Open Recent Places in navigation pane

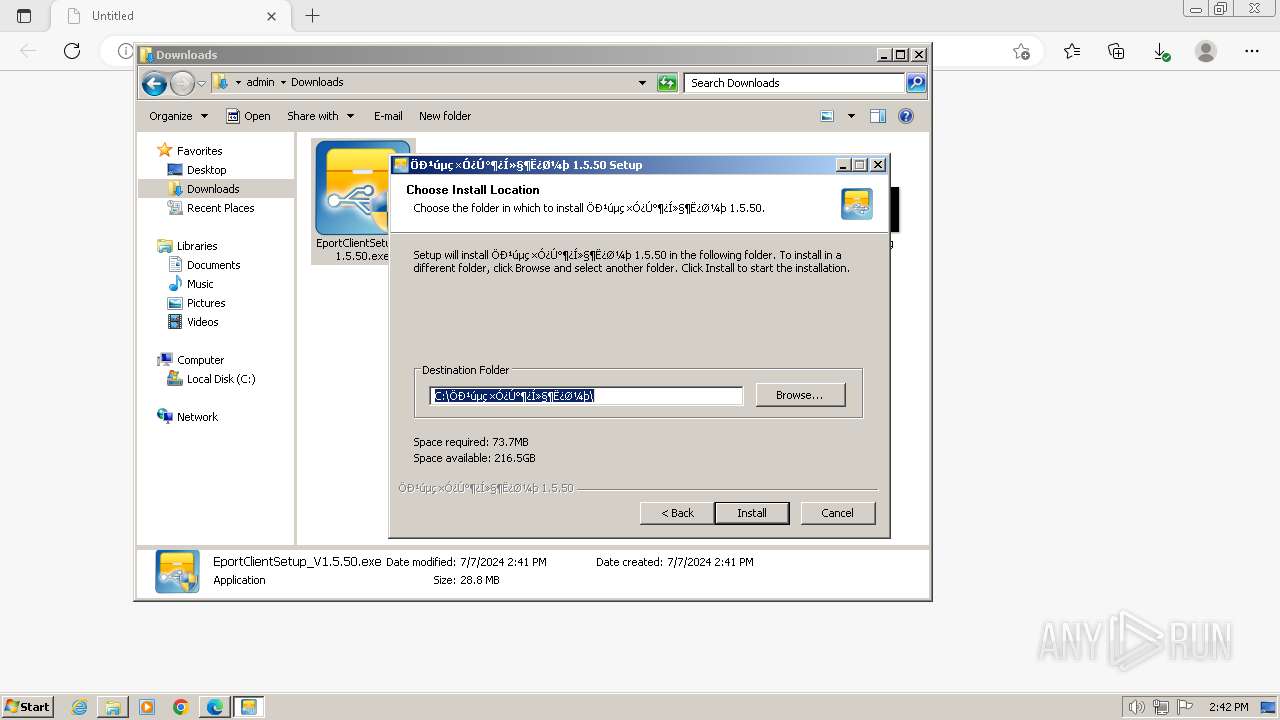click(x=220, y=208)
